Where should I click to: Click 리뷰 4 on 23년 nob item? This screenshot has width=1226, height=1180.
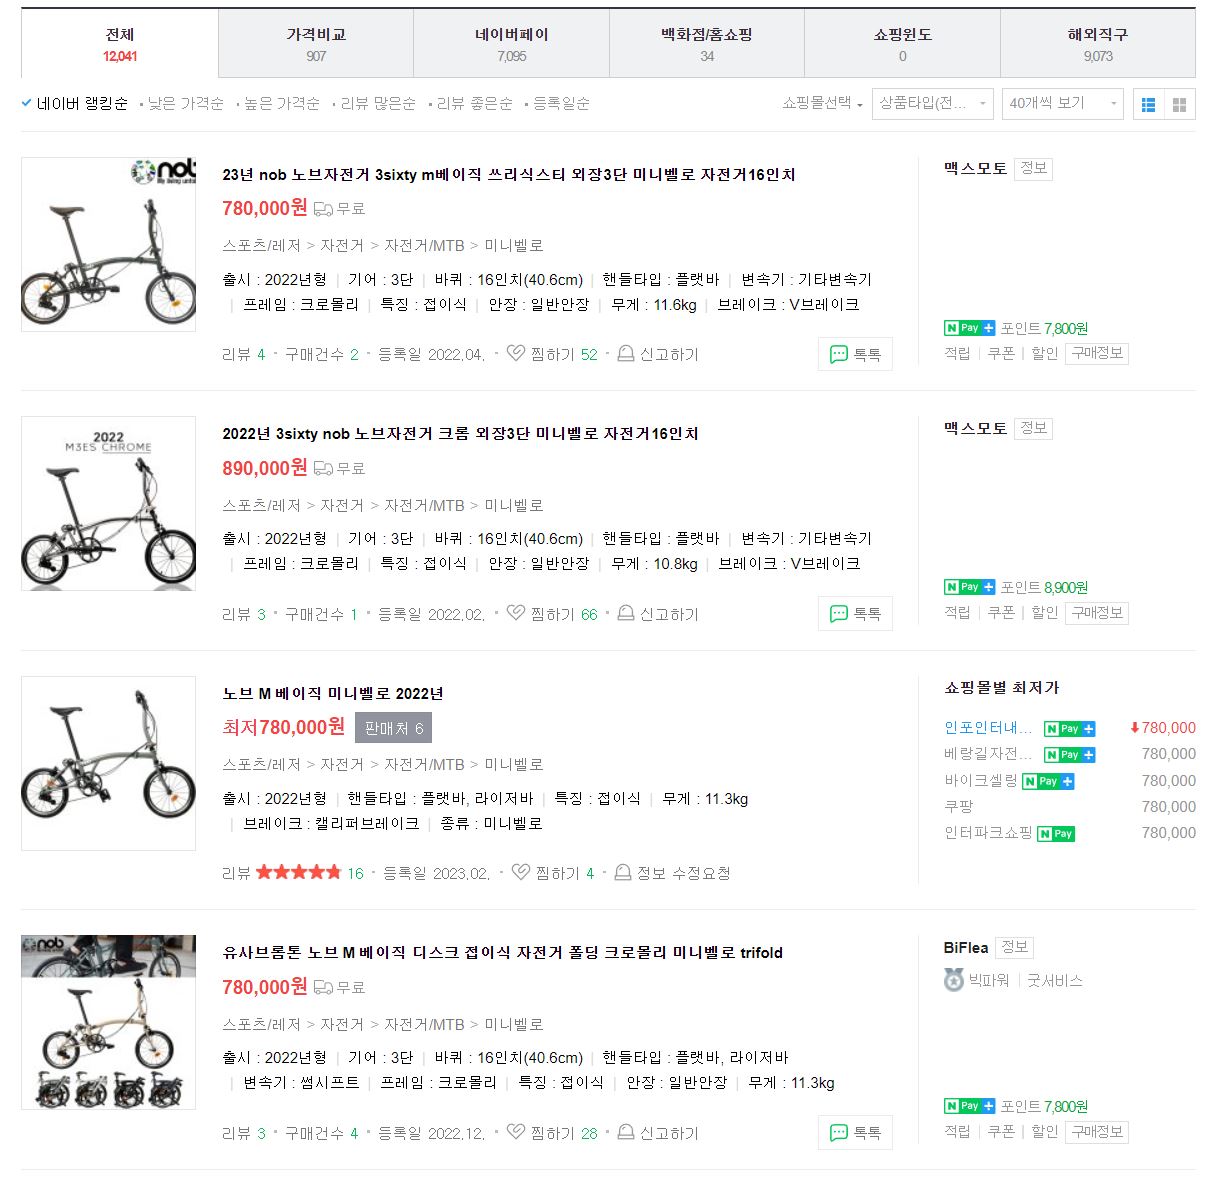click(x=244, y=354)
